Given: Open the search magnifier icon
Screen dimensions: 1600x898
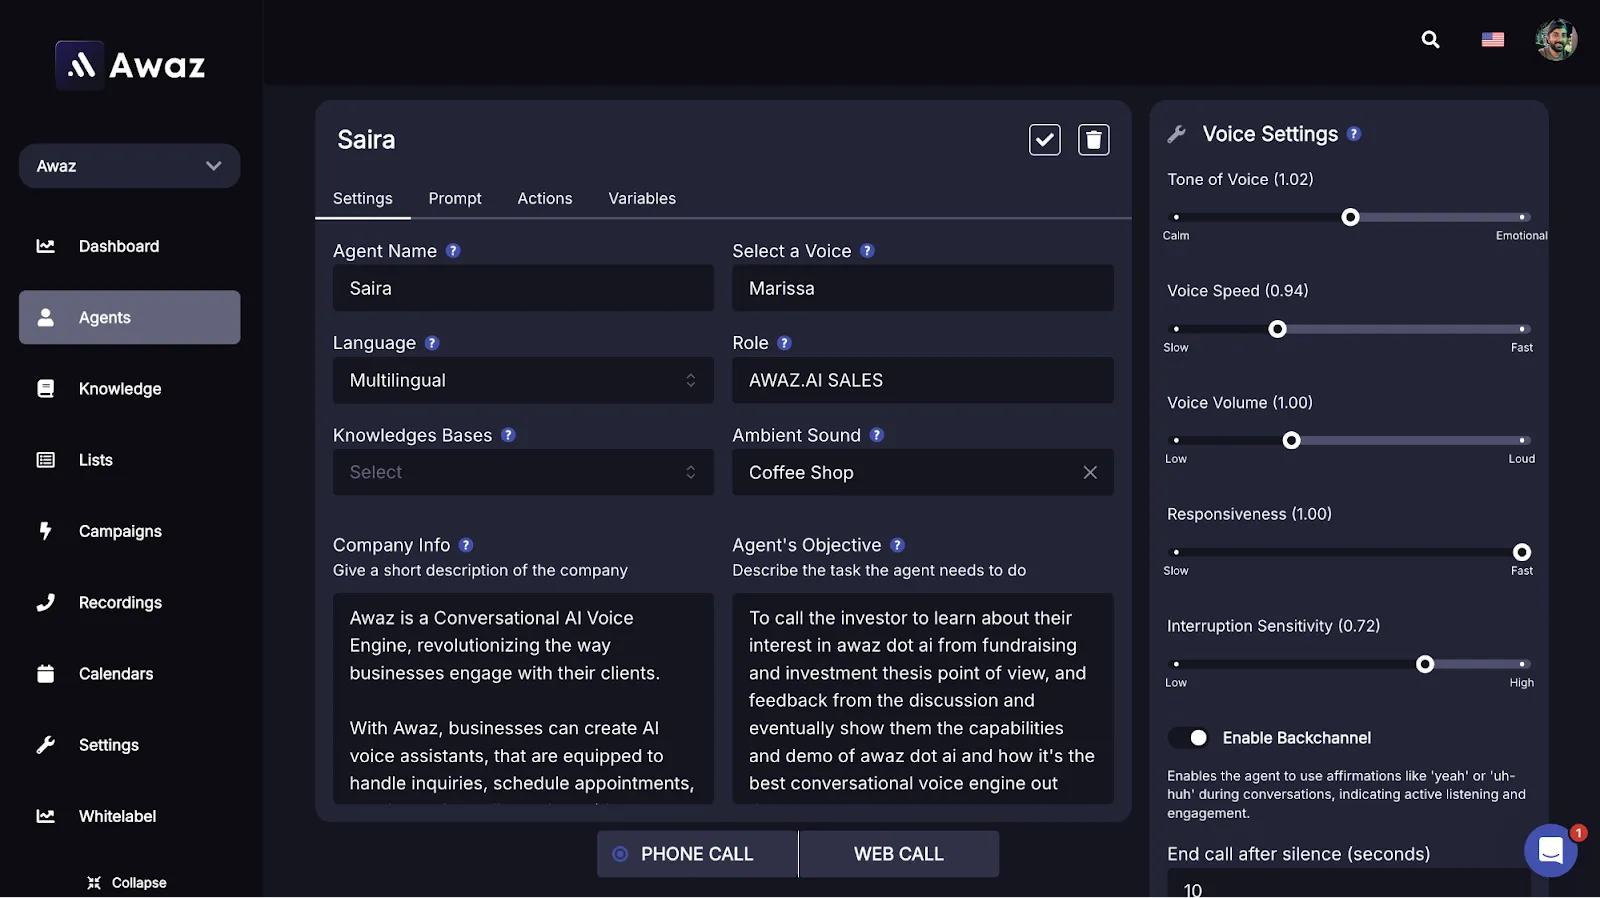Looking at the screenshot, I should tap(1430, 40).
